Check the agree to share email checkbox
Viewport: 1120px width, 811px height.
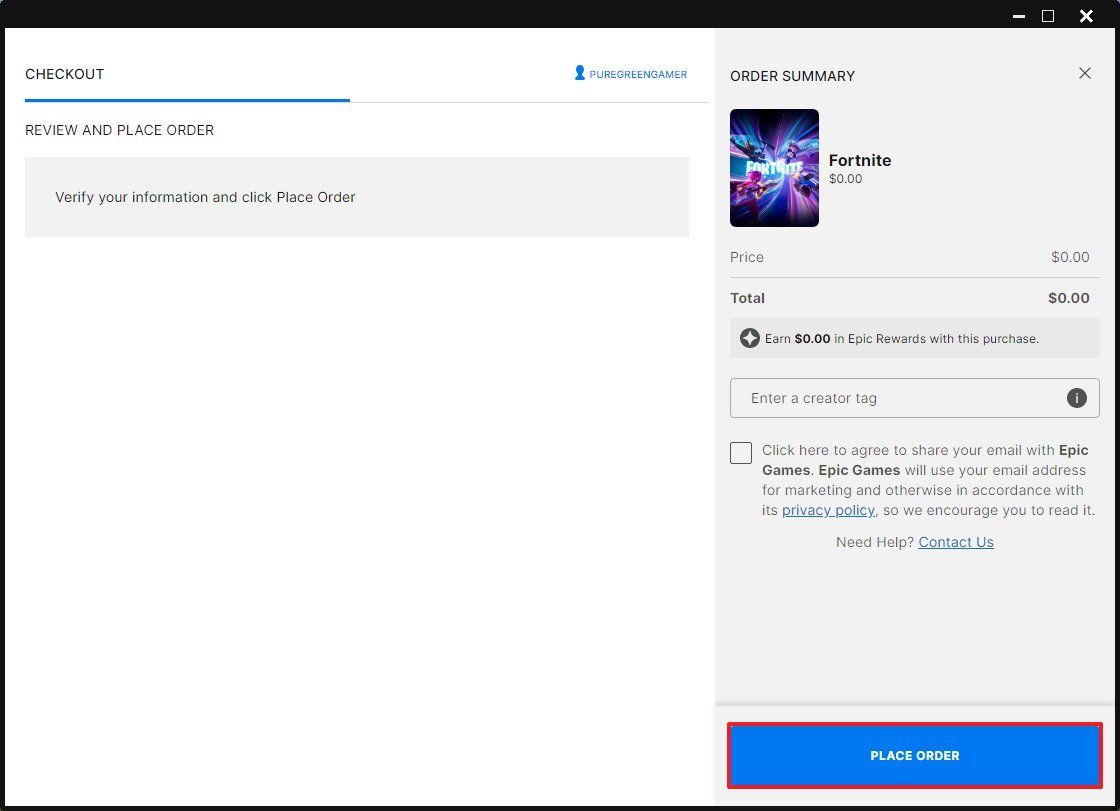[x=740, y=452]
